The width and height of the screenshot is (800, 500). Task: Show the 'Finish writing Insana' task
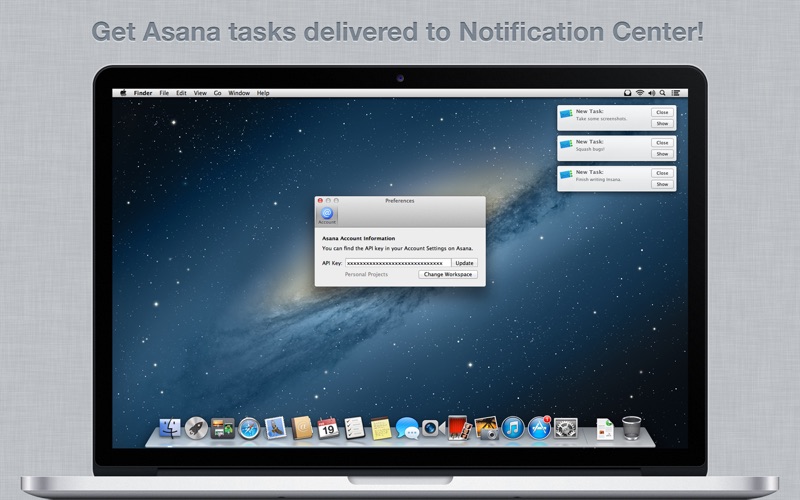tap(662, 184)
